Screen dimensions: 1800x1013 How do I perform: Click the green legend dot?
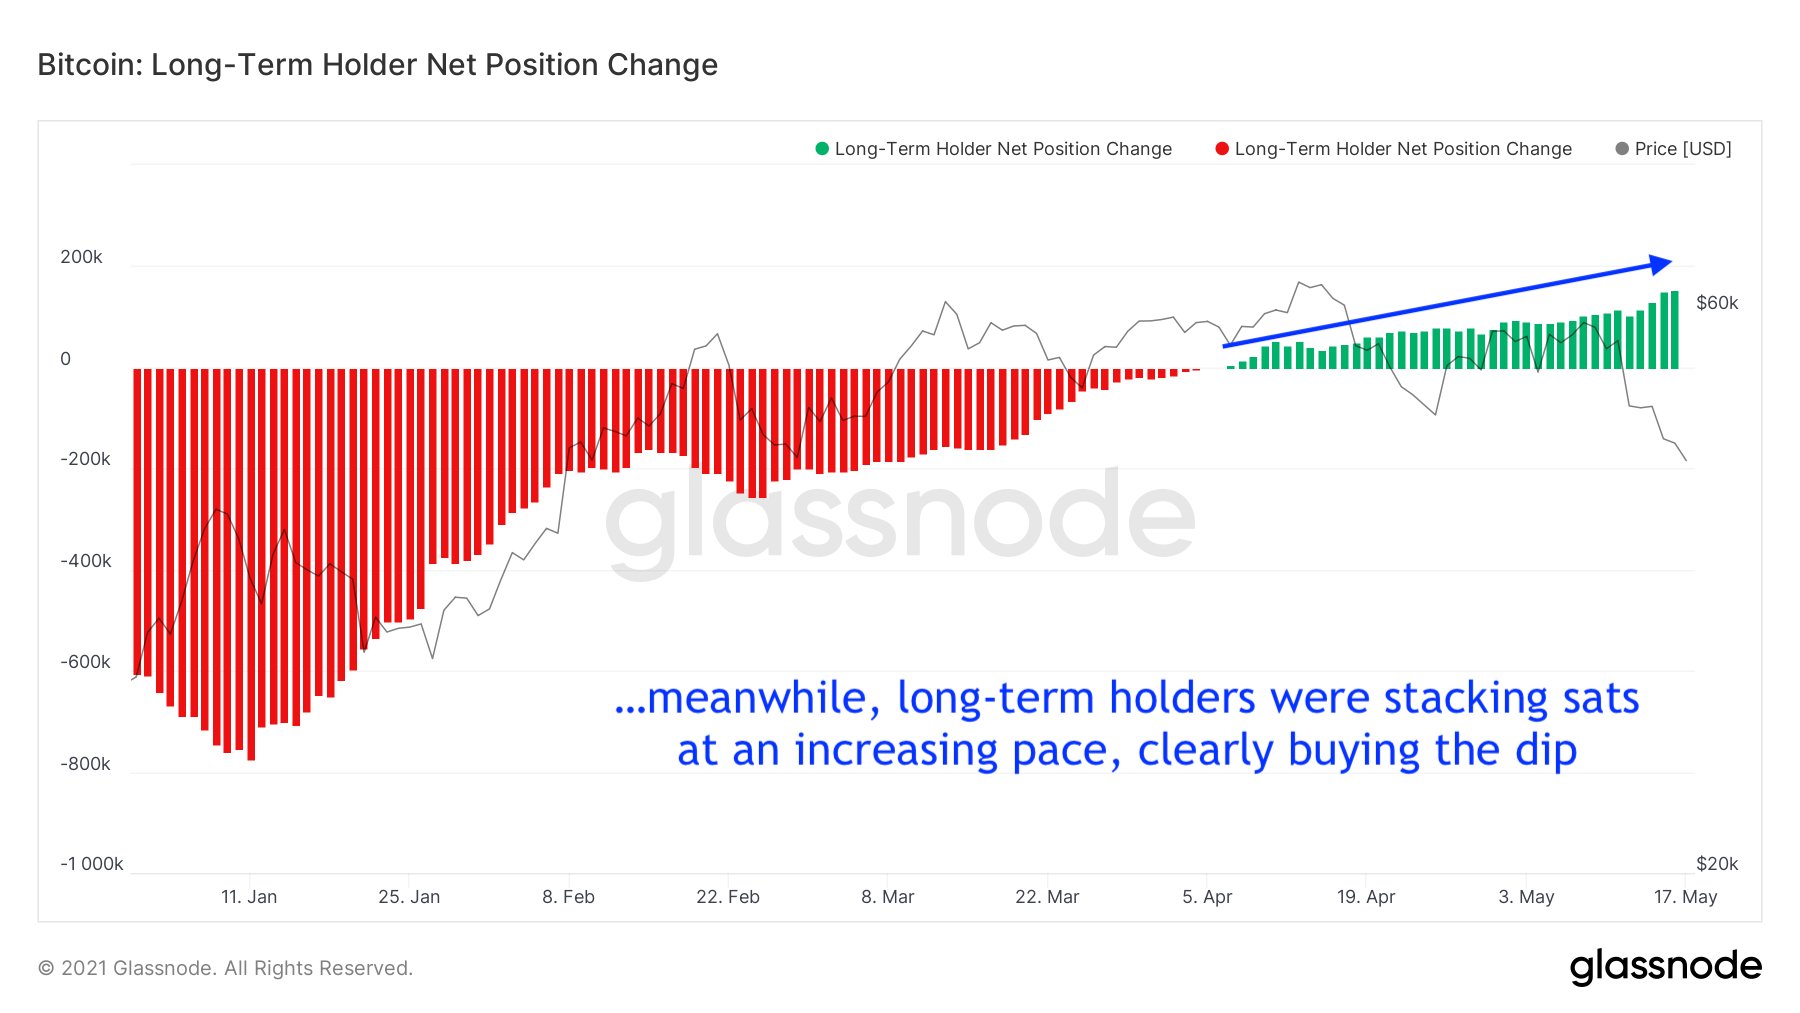click(822, 149)
